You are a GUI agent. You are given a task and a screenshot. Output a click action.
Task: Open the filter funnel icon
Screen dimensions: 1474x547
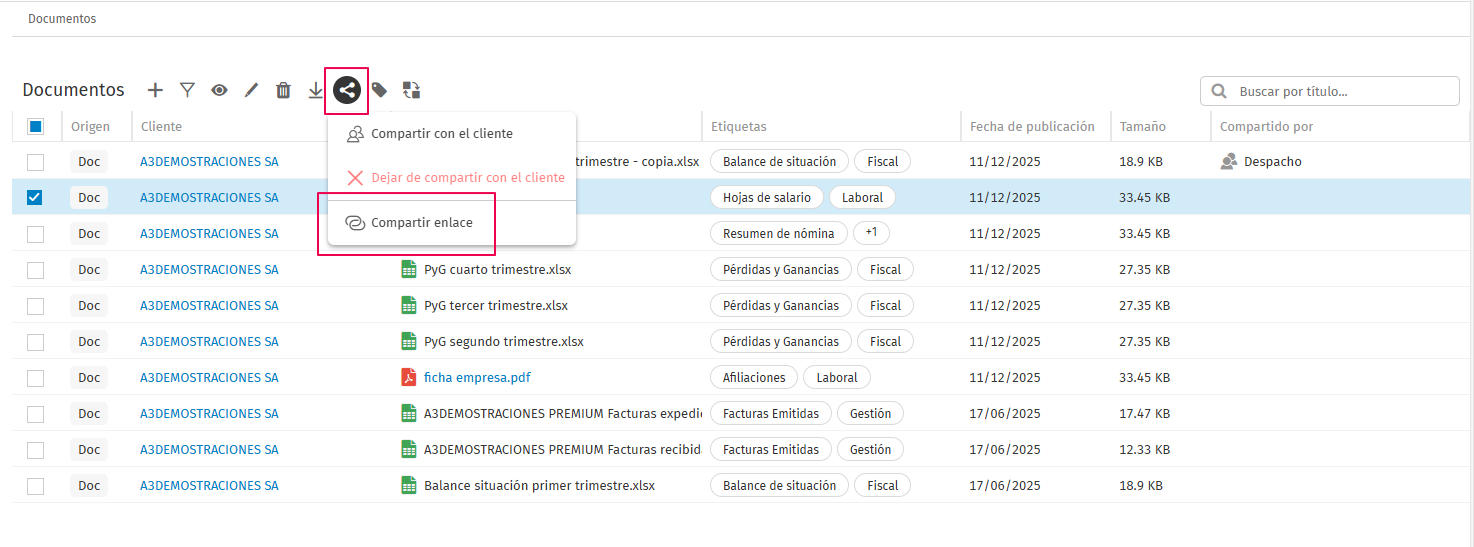(x=187, y=90)
